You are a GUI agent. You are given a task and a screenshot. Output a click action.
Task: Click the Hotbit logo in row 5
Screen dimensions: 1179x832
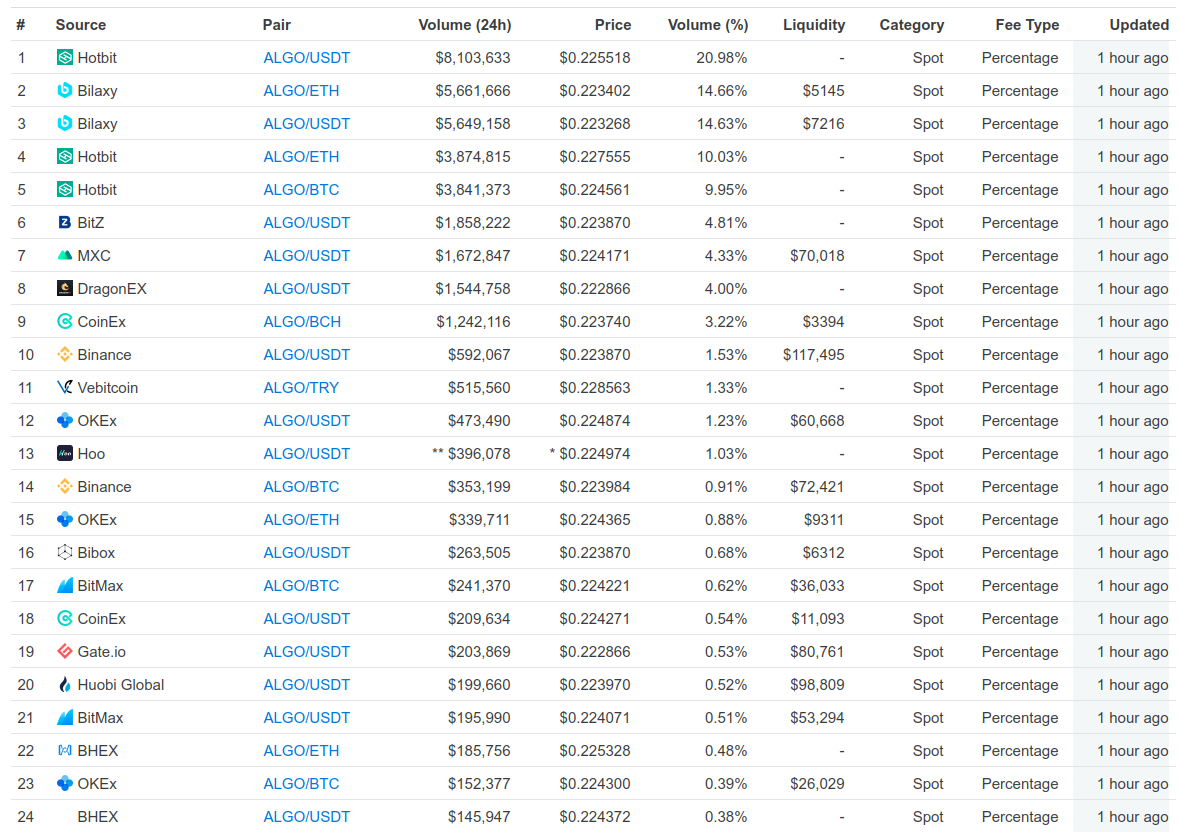tap(65, 190)
